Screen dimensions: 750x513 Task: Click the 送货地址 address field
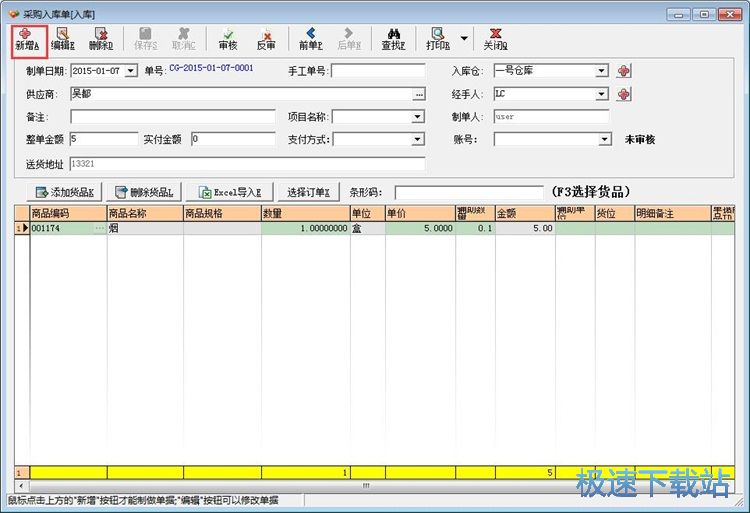(x=247, y=164)
